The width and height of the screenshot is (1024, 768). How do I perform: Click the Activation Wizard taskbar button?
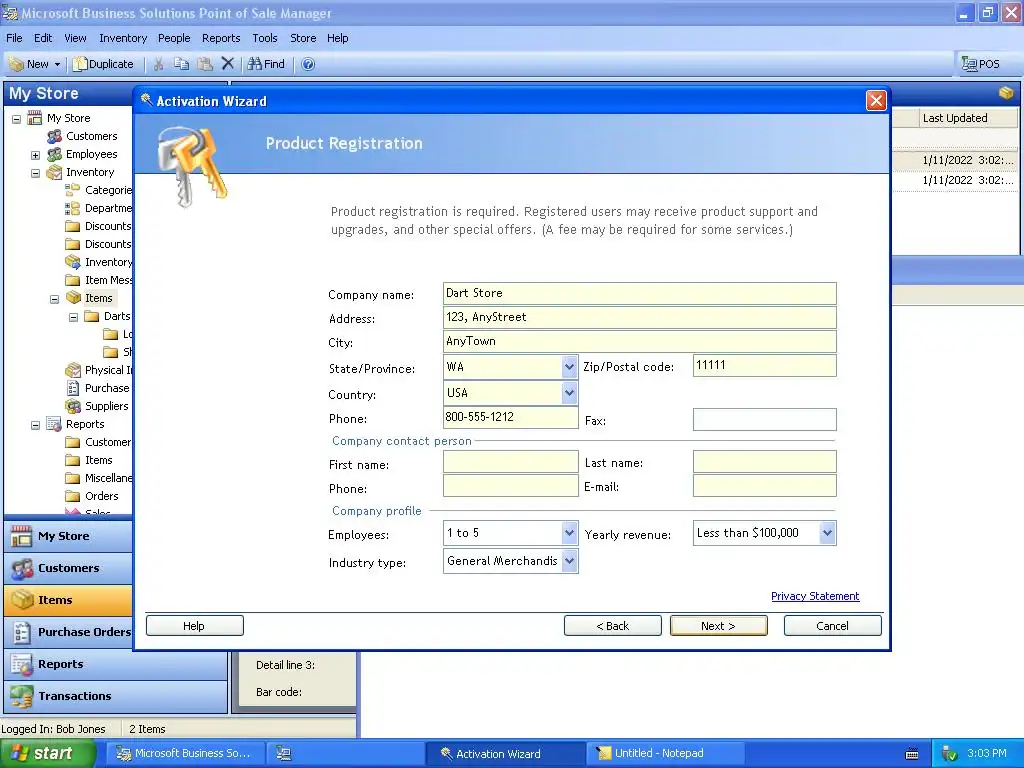tap(505, 754)
